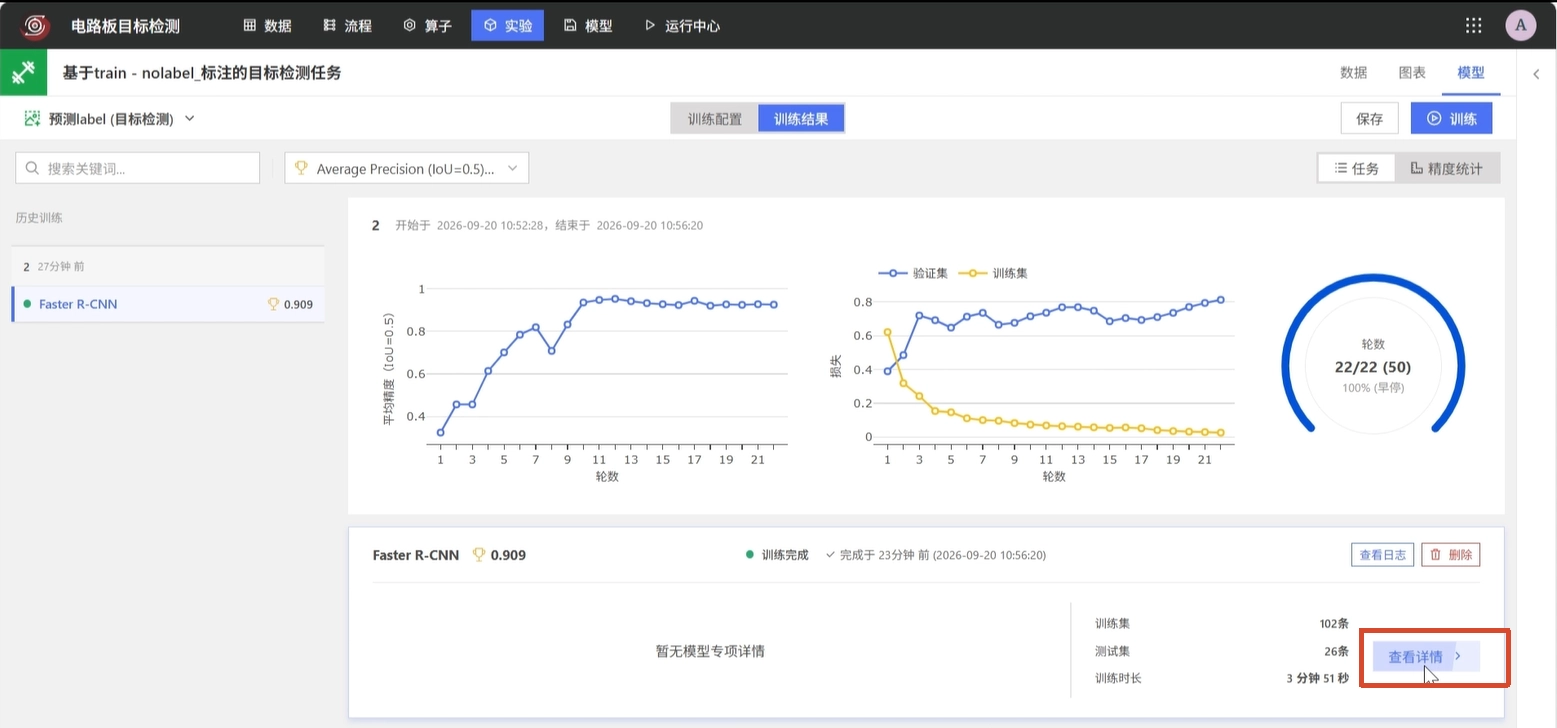Open the 数据 menu in top bar
Image resolution: width=1557 pixels, height=728 pixels.
point(267,26)
